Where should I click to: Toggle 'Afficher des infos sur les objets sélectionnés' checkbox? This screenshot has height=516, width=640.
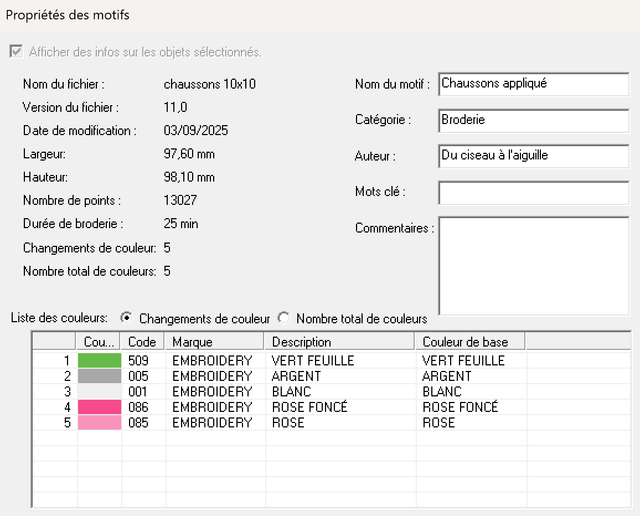(16, 52)
